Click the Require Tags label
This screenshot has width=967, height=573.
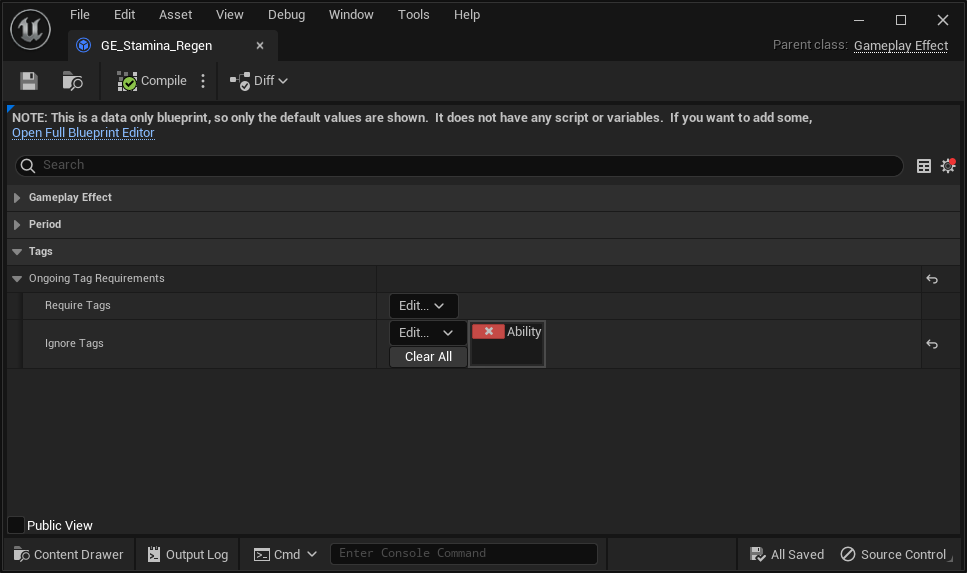(x=78, y=305)
